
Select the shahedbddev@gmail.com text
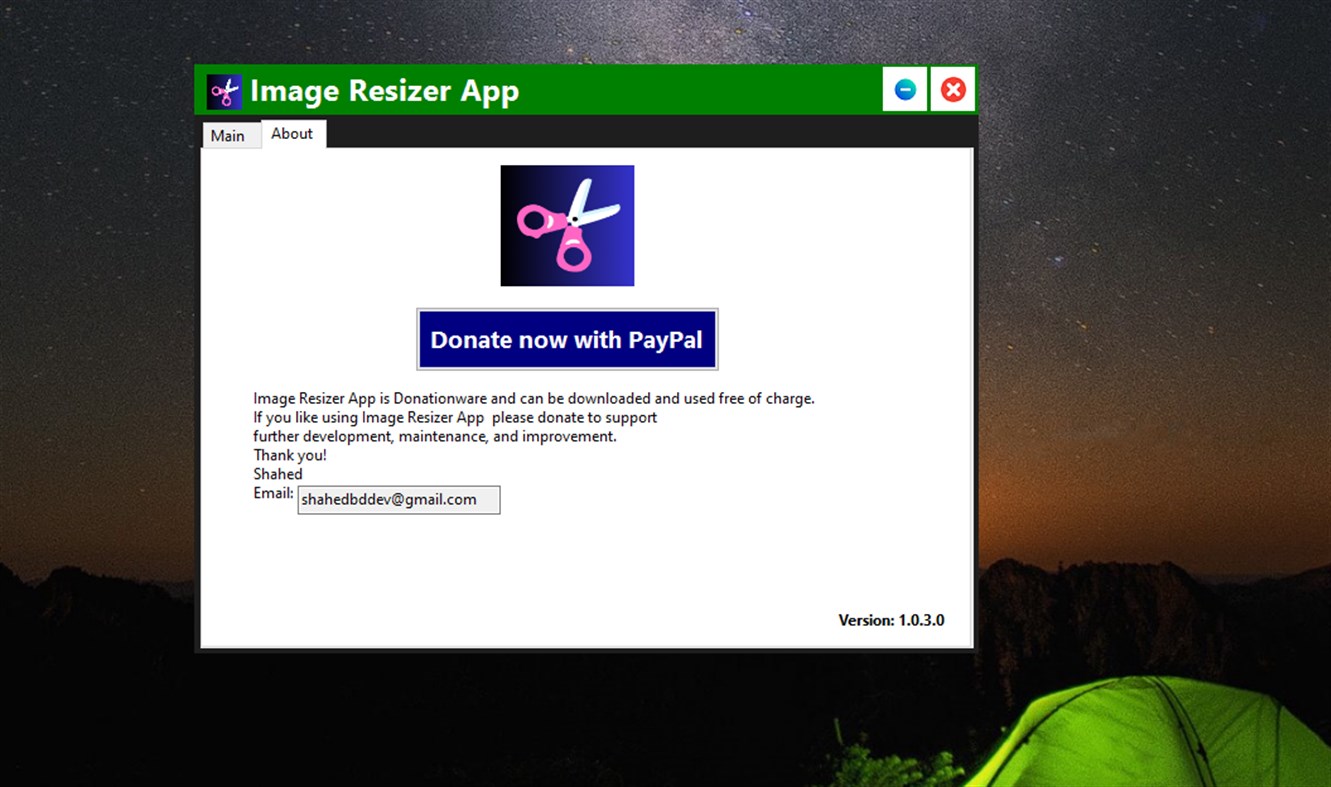pyautogui.click(x=388, y=499)
